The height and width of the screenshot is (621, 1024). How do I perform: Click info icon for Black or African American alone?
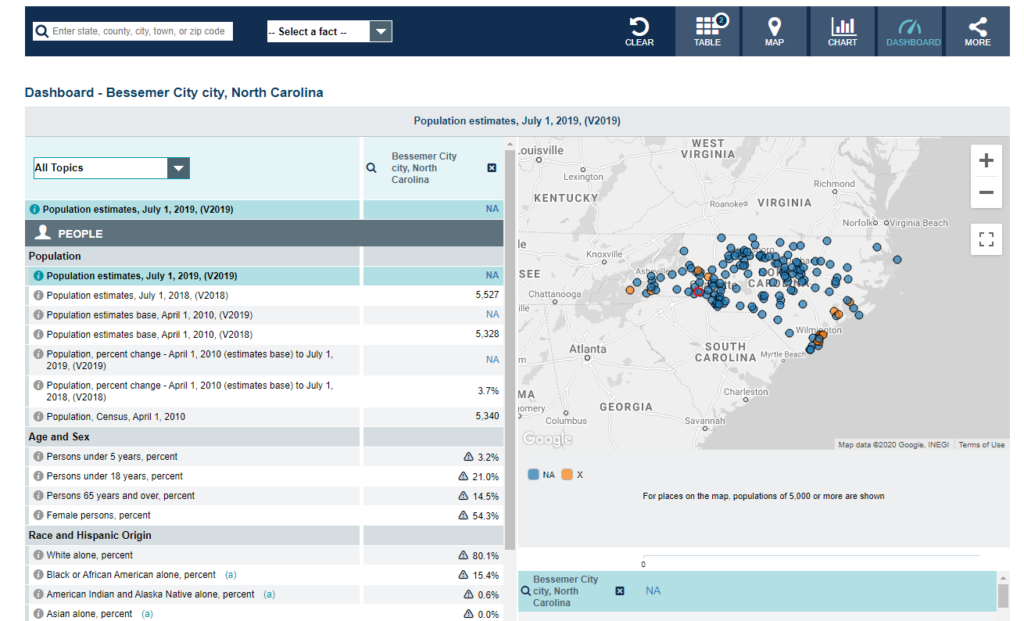click(x=39, y=575)
